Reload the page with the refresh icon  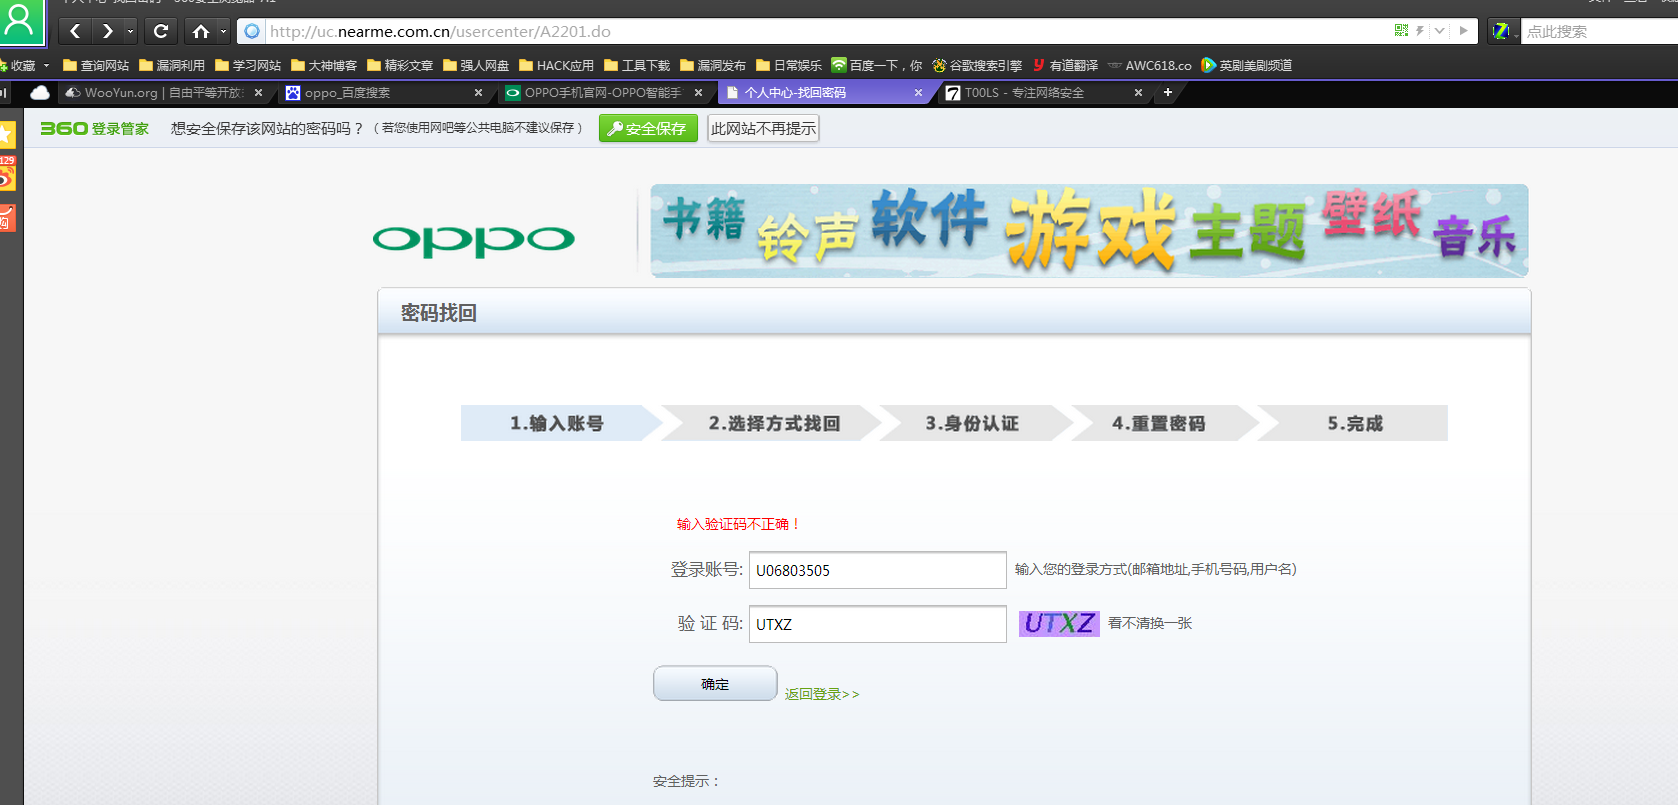[161, 31]
